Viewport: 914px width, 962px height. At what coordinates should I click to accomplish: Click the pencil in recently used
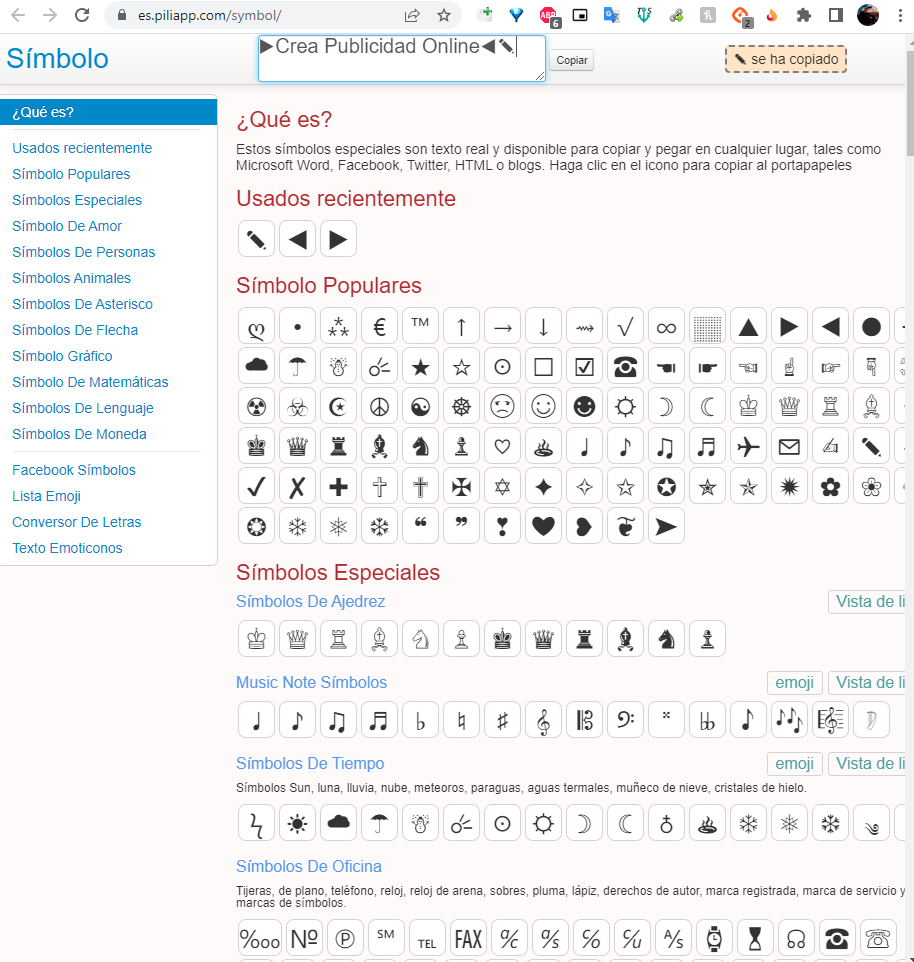[x=256, y=239]
